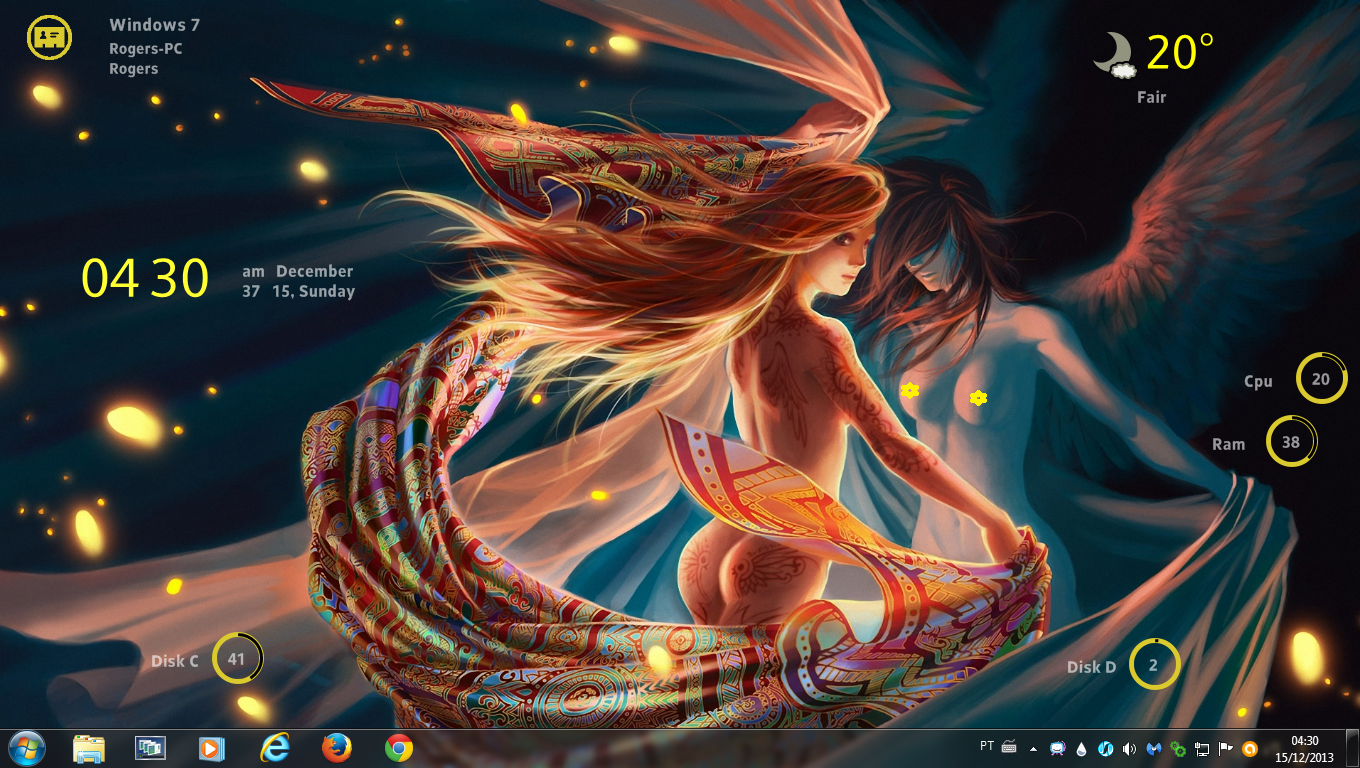Viewport: 1360px width, 768px height.
Task: Show hidden tray icons arrow
Action: [1033, 748]
